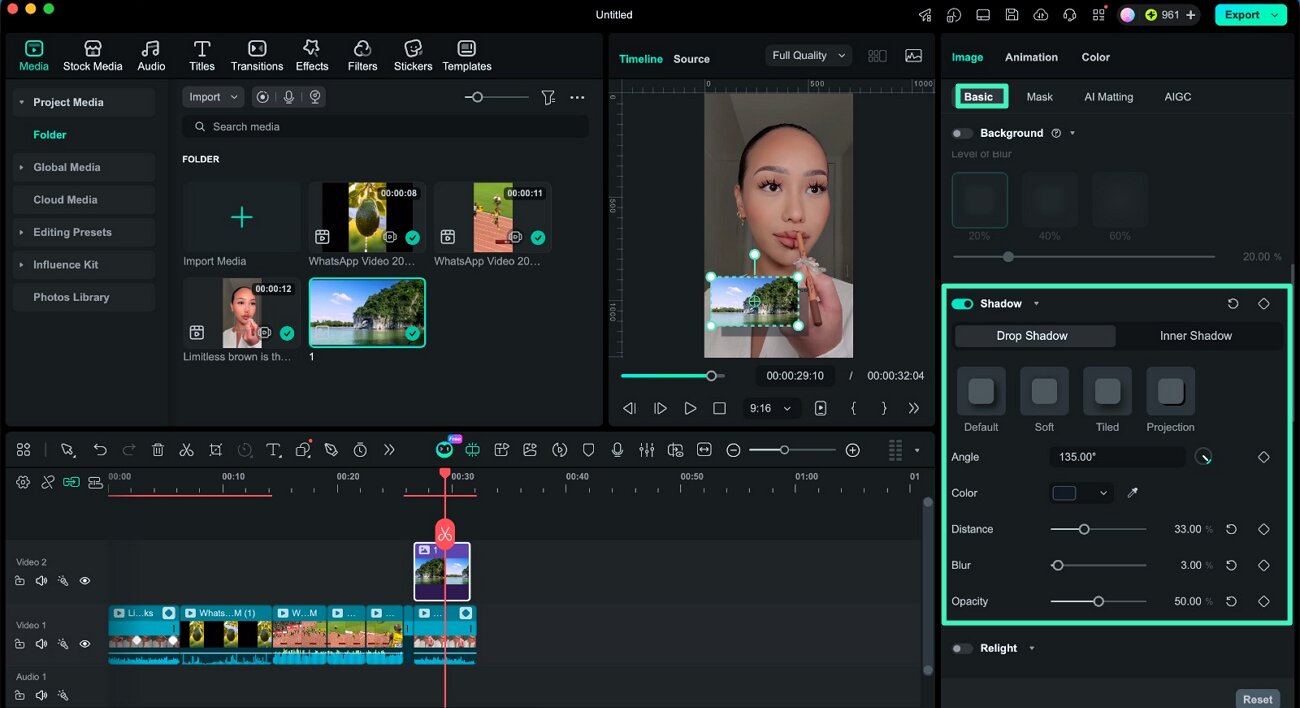This screenshot has height=708, width=1300.
Task: Open the 9:16 aspect ratio dropdown
Action: point(770,408)
